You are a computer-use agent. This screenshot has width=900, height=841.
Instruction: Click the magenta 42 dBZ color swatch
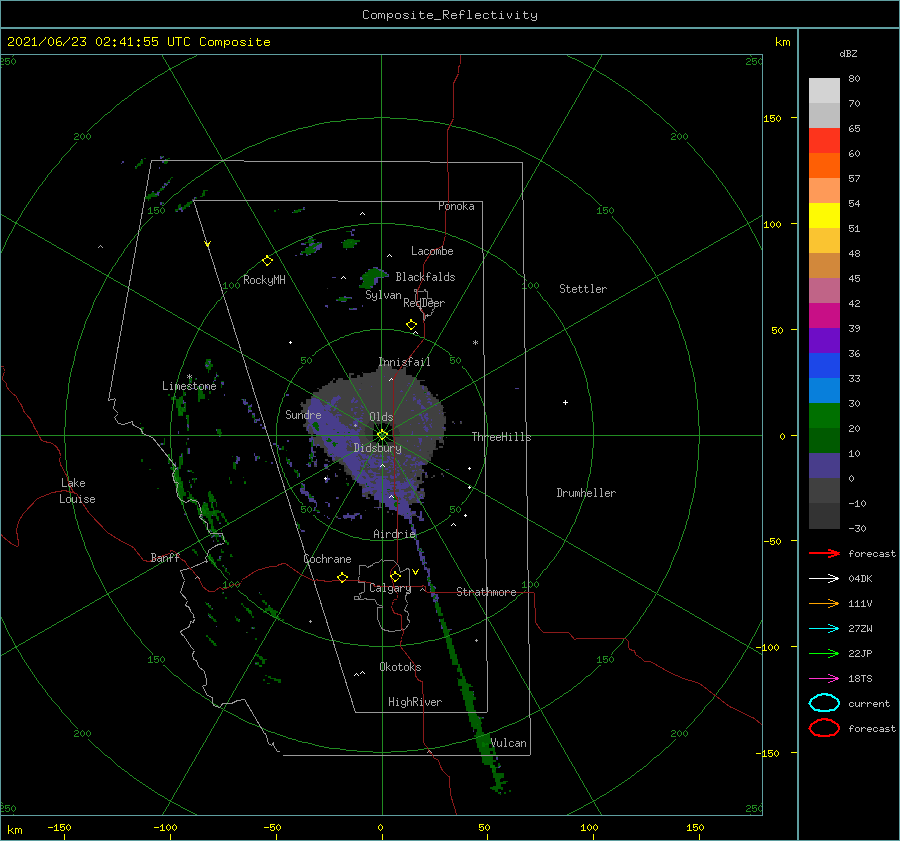coord(824,315)
